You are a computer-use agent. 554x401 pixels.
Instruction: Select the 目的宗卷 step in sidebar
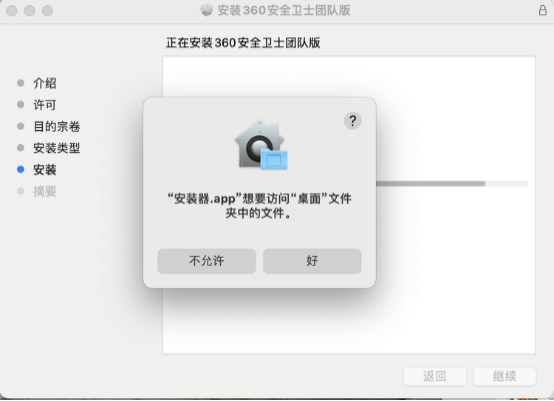[x=57, y=126]
